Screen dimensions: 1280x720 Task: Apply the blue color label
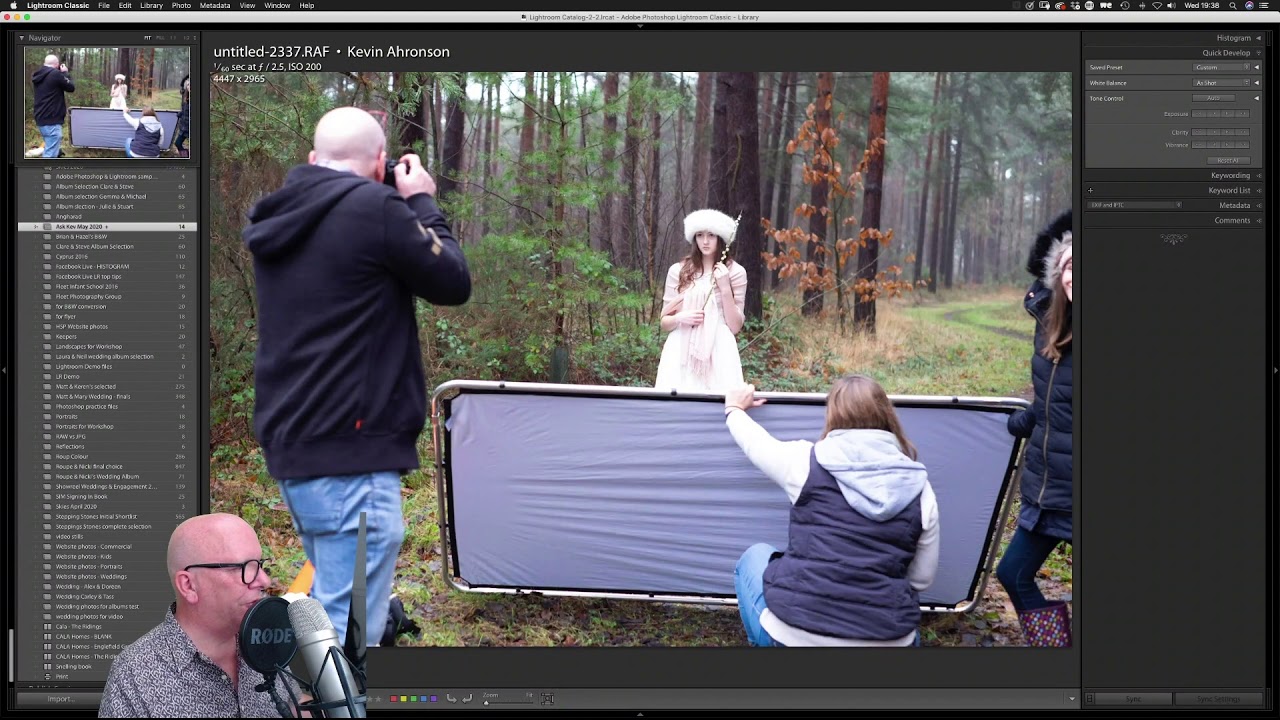pyautogui.click(x=423, y=699)
